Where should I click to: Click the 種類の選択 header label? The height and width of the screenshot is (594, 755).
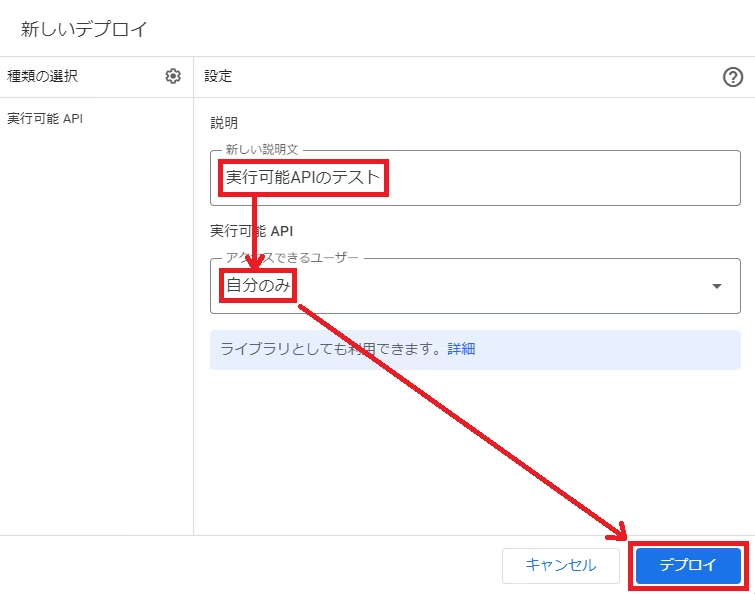[x=42, y=76]
